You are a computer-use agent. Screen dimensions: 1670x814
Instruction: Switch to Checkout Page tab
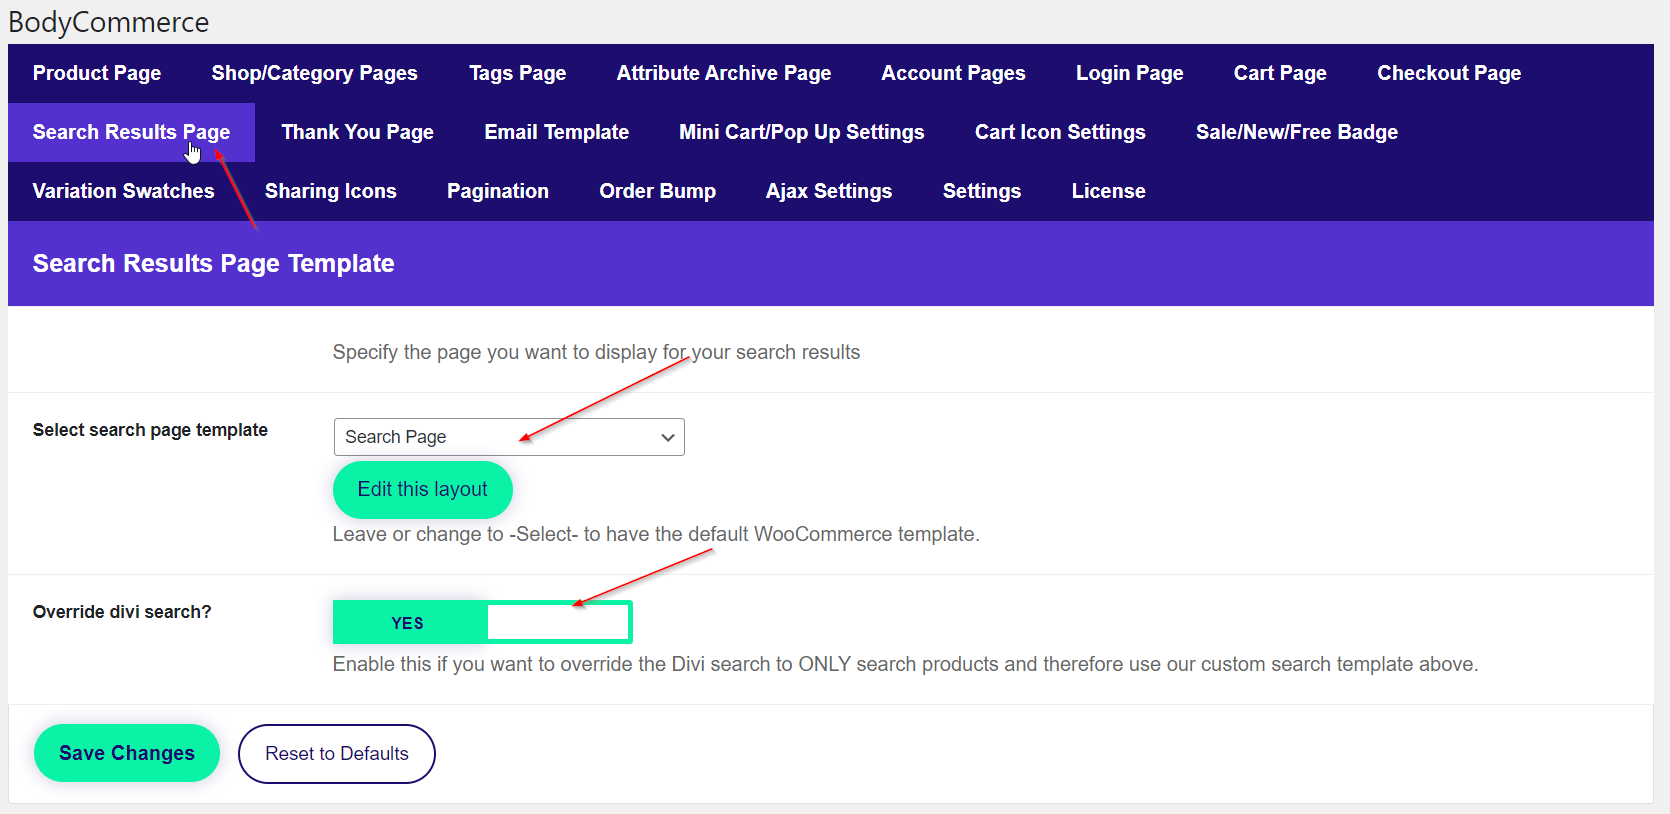click(1449, 73)
